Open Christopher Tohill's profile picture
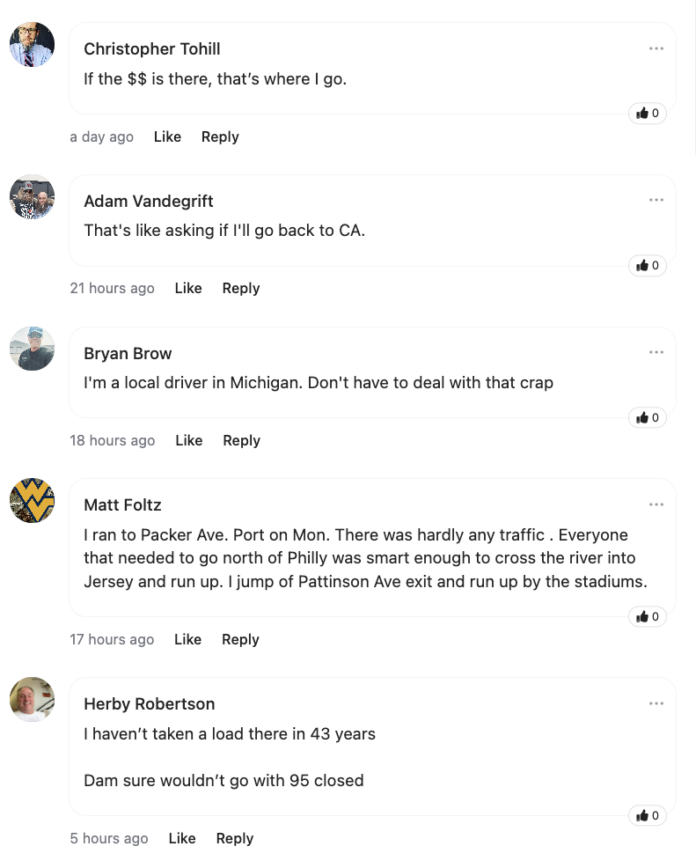The width and height of the screenshot is (696, 861). [32, 45]
